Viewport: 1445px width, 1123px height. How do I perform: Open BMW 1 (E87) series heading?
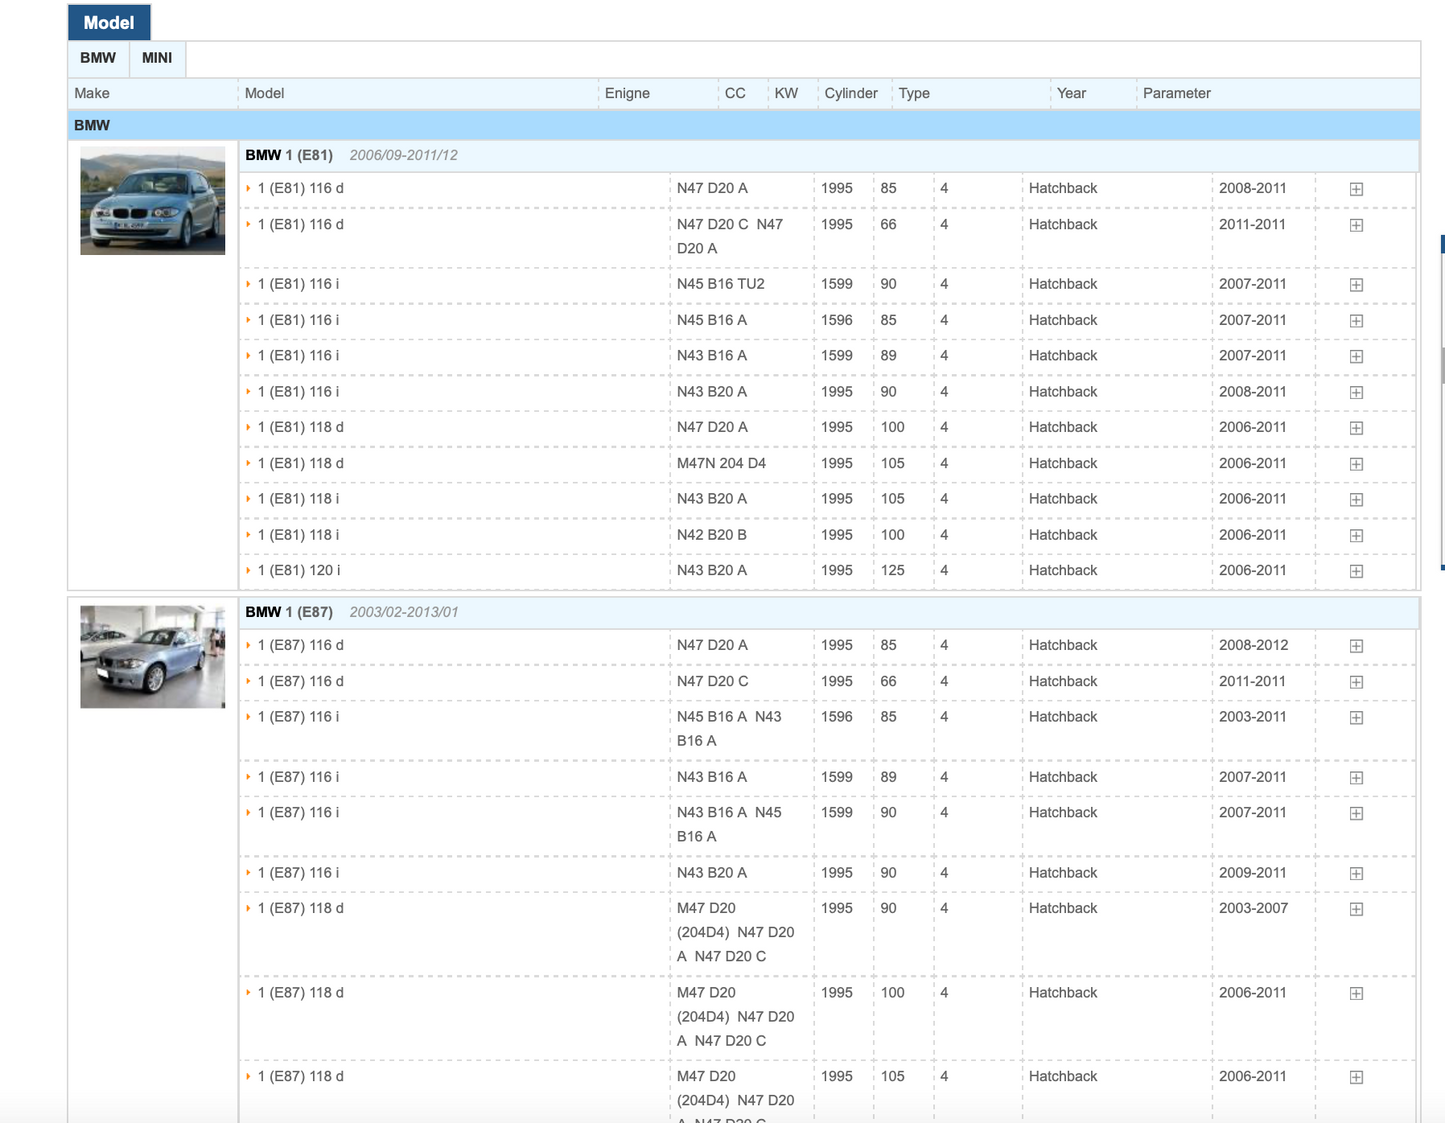point(289,612)
